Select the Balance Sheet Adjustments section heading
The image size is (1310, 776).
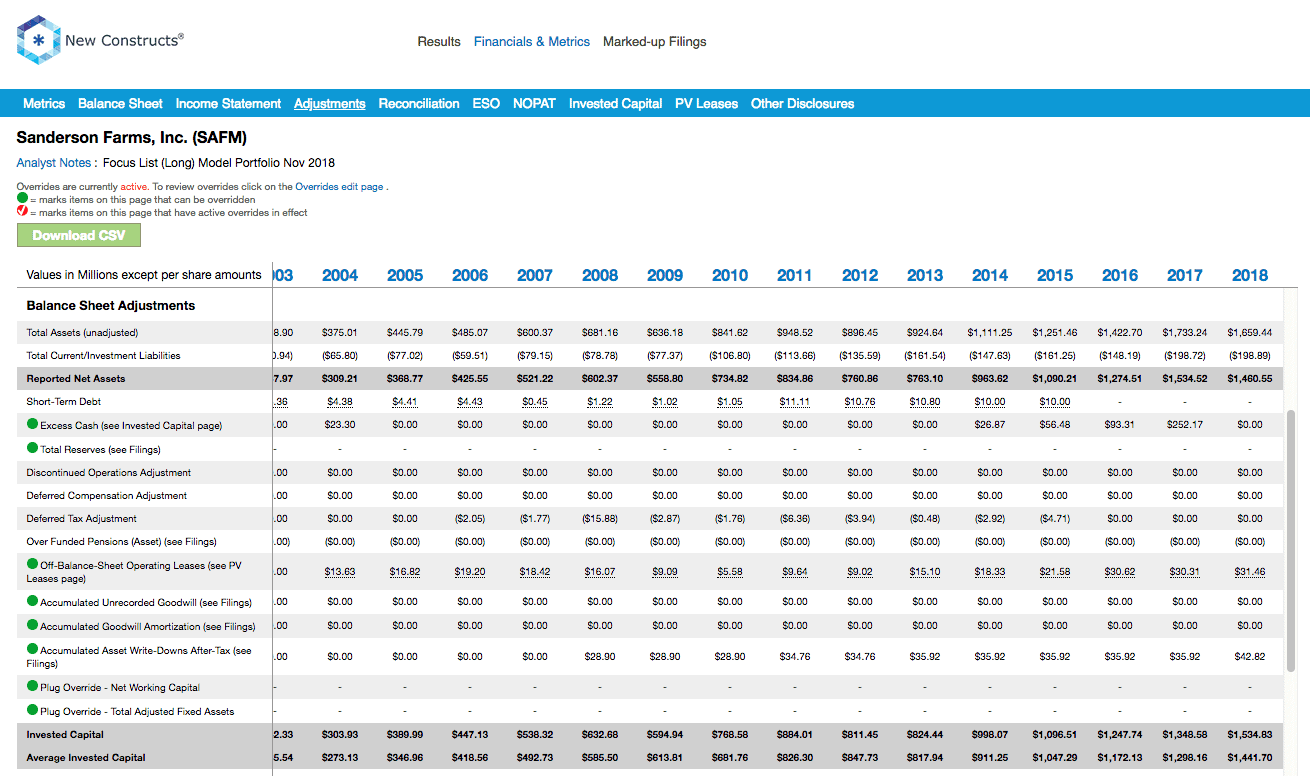pos(111,306)
